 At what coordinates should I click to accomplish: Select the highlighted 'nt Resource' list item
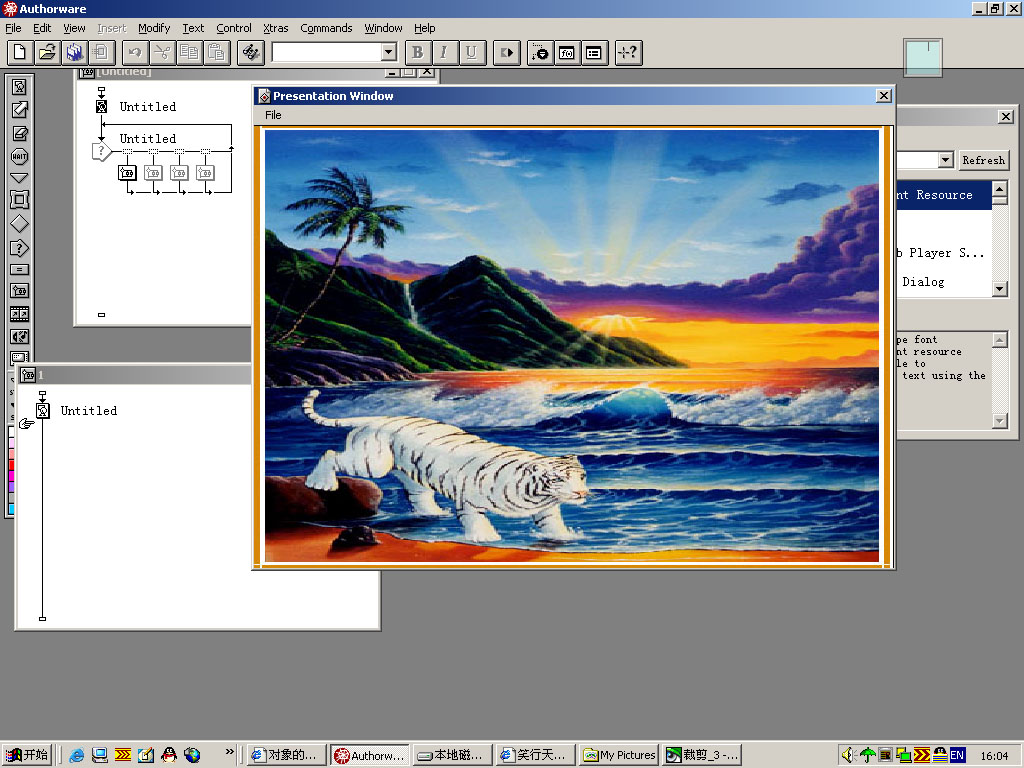click(x=944, y=195)
